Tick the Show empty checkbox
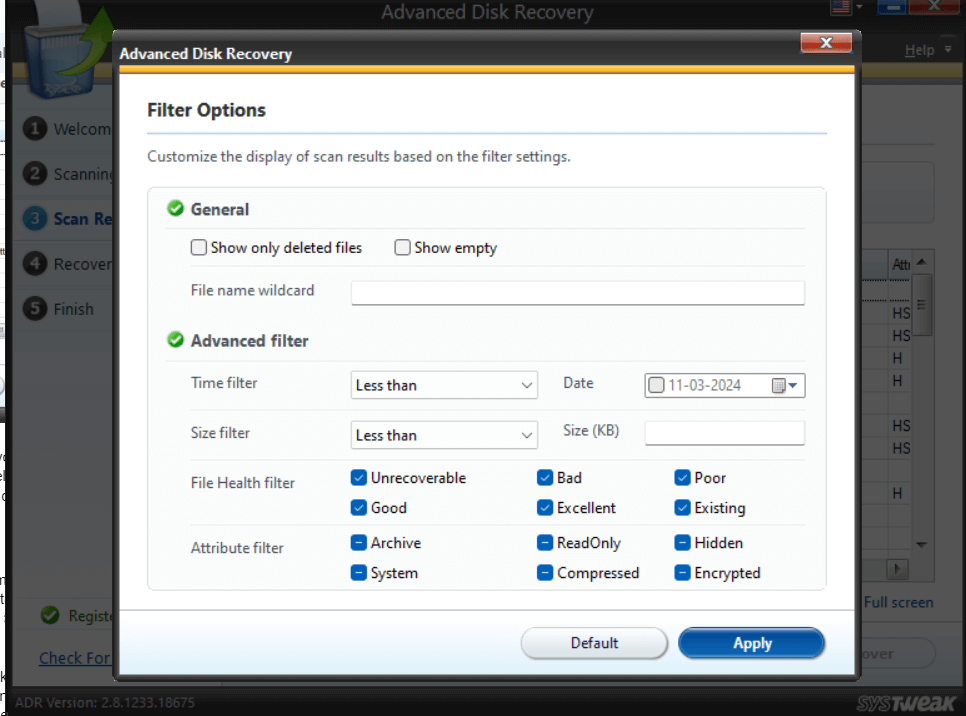Image resolution: width=966 pixels, height=716 pixels. point(402,248)
